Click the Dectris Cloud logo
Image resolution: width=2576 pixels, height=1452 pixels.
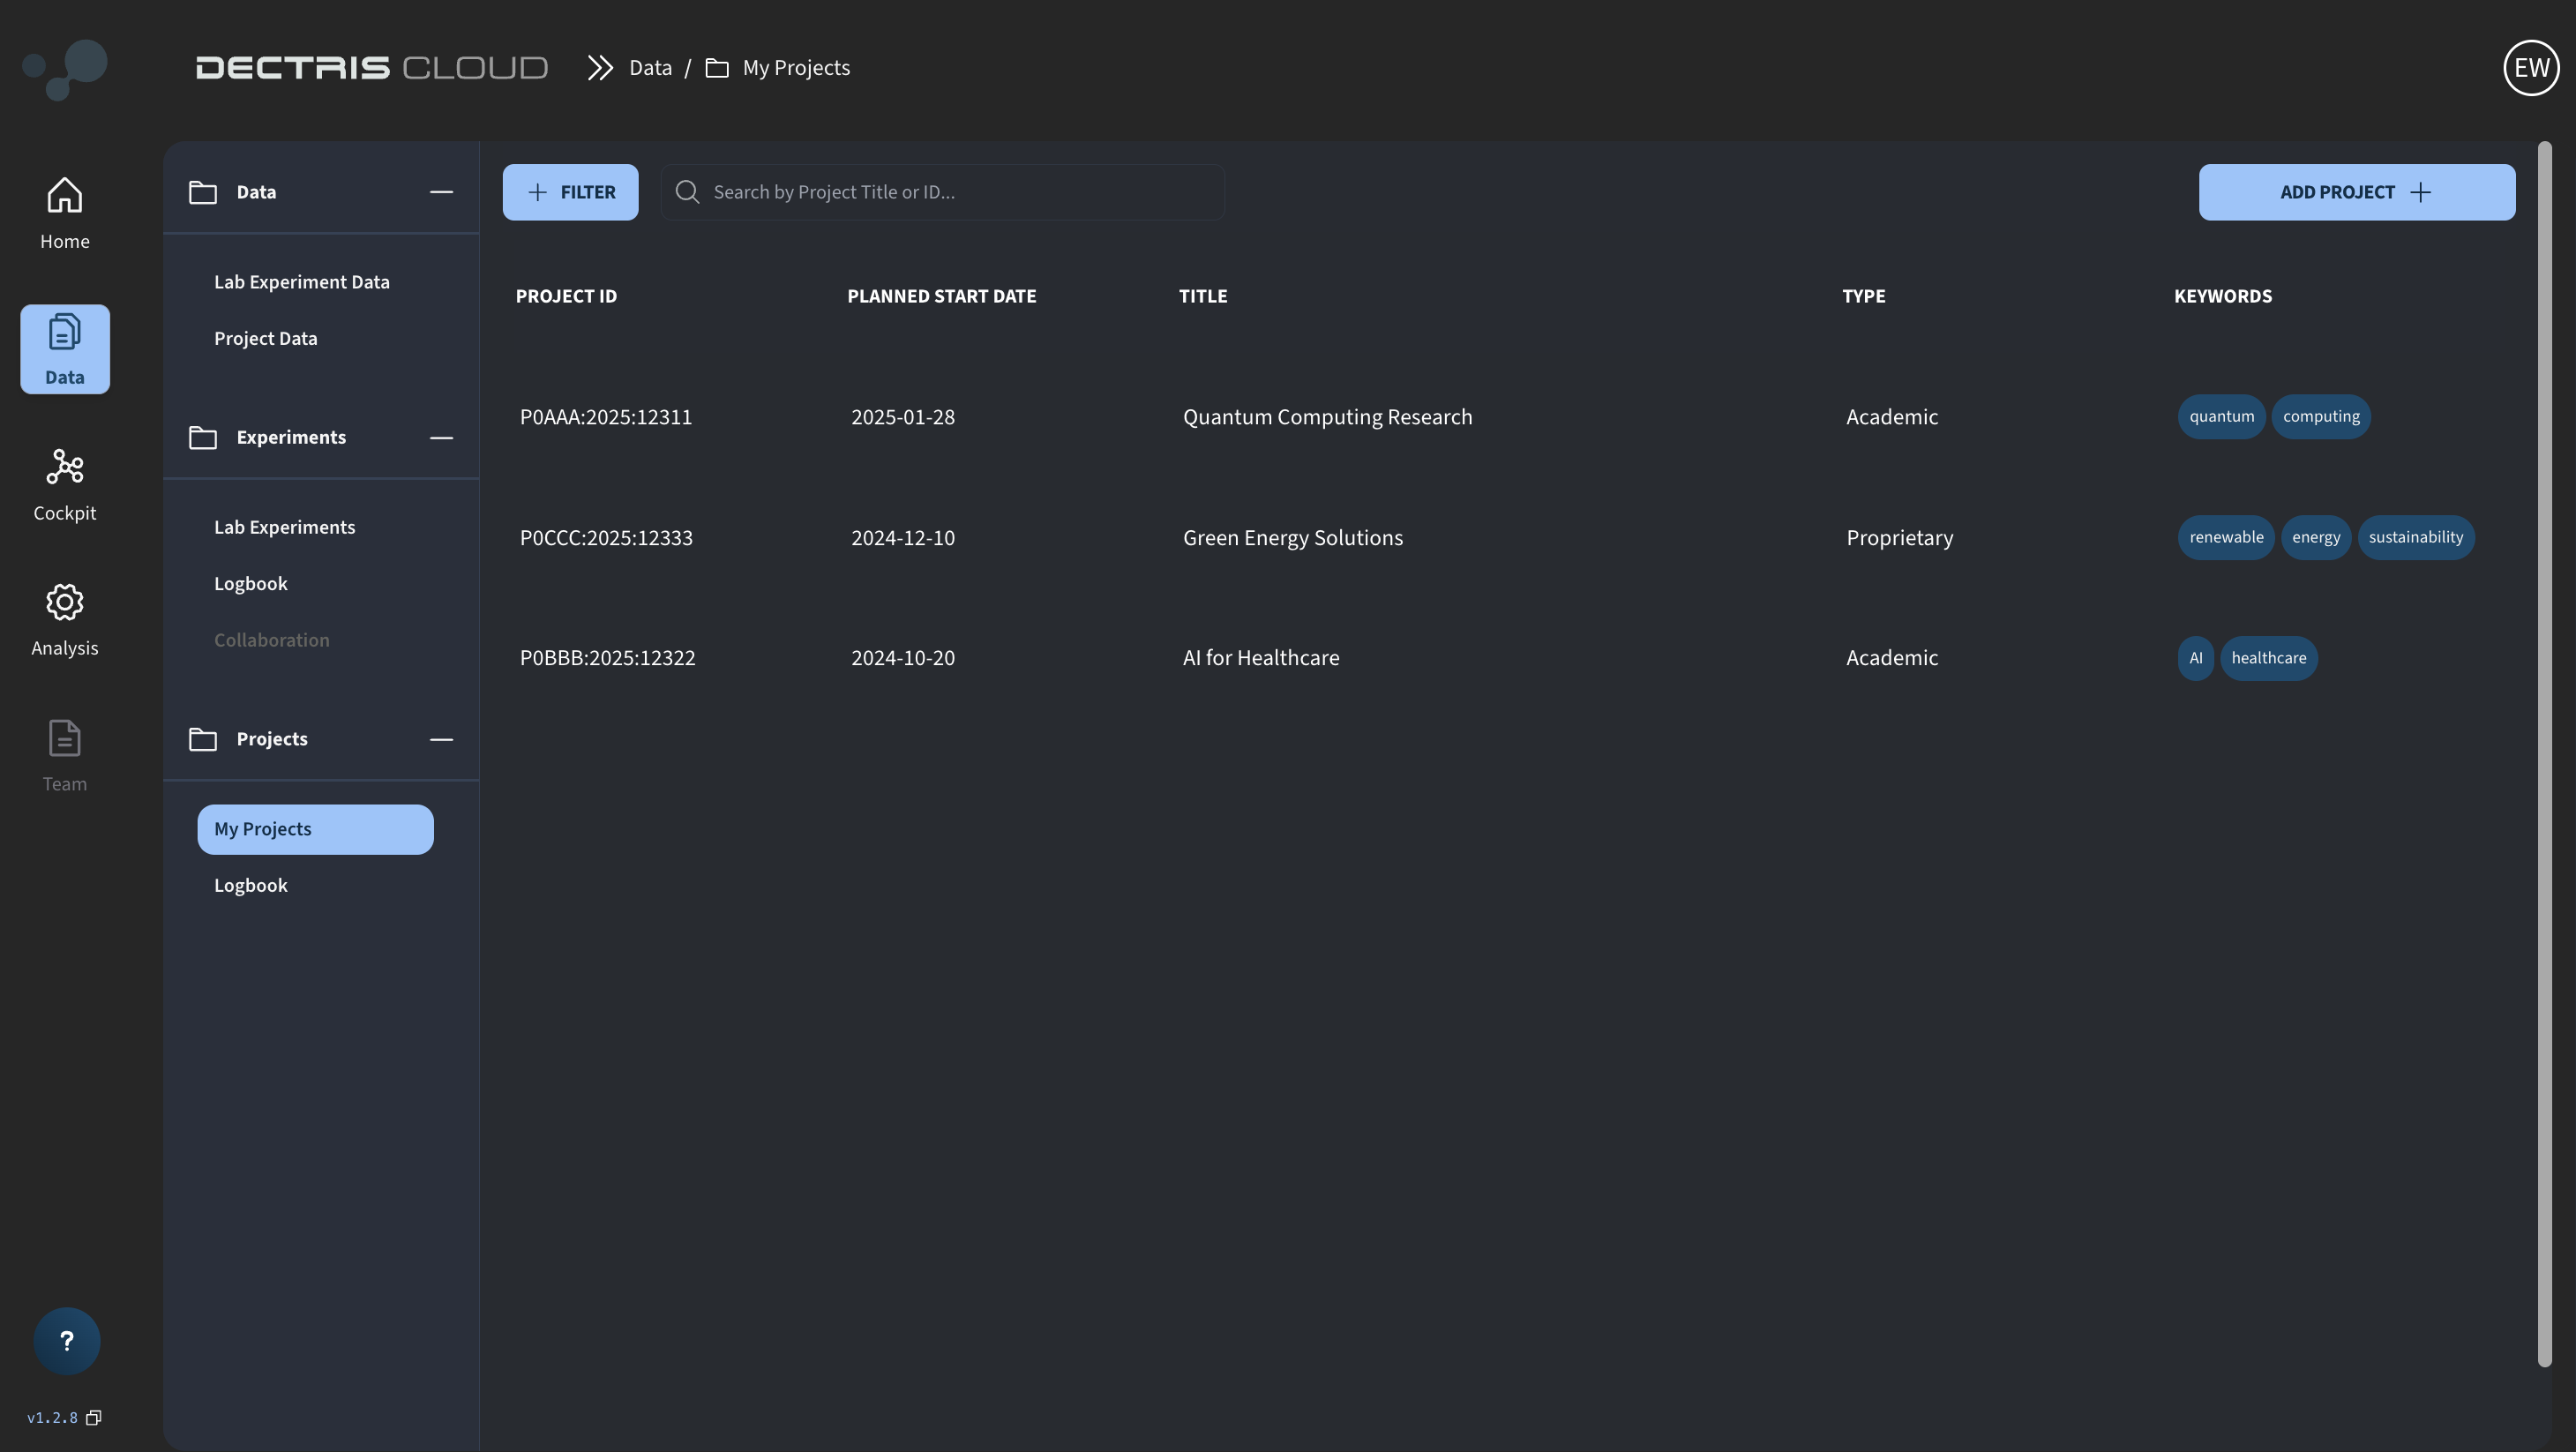371,68
